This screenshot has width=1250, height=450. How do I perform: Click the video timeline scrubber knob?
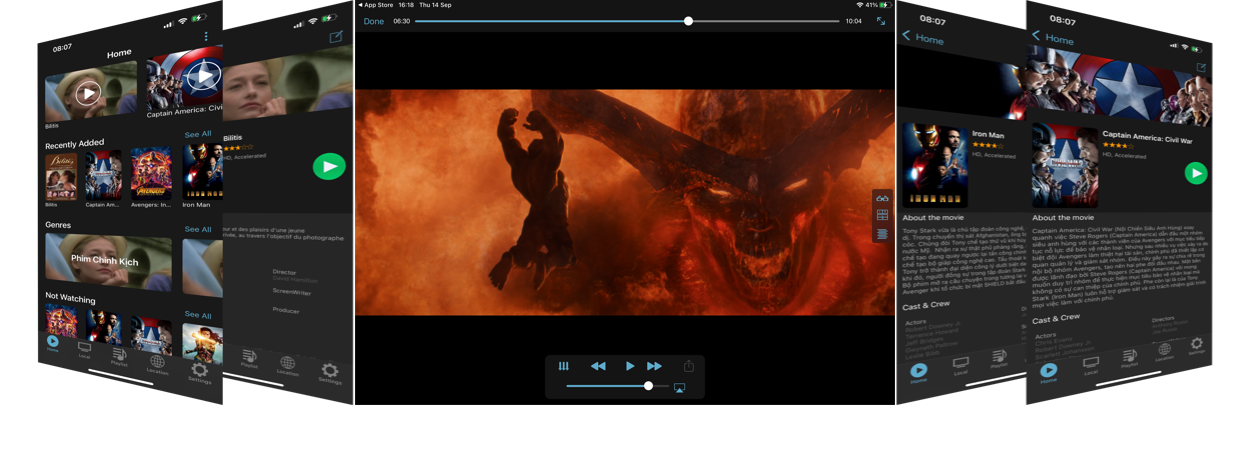coord(688,21)
